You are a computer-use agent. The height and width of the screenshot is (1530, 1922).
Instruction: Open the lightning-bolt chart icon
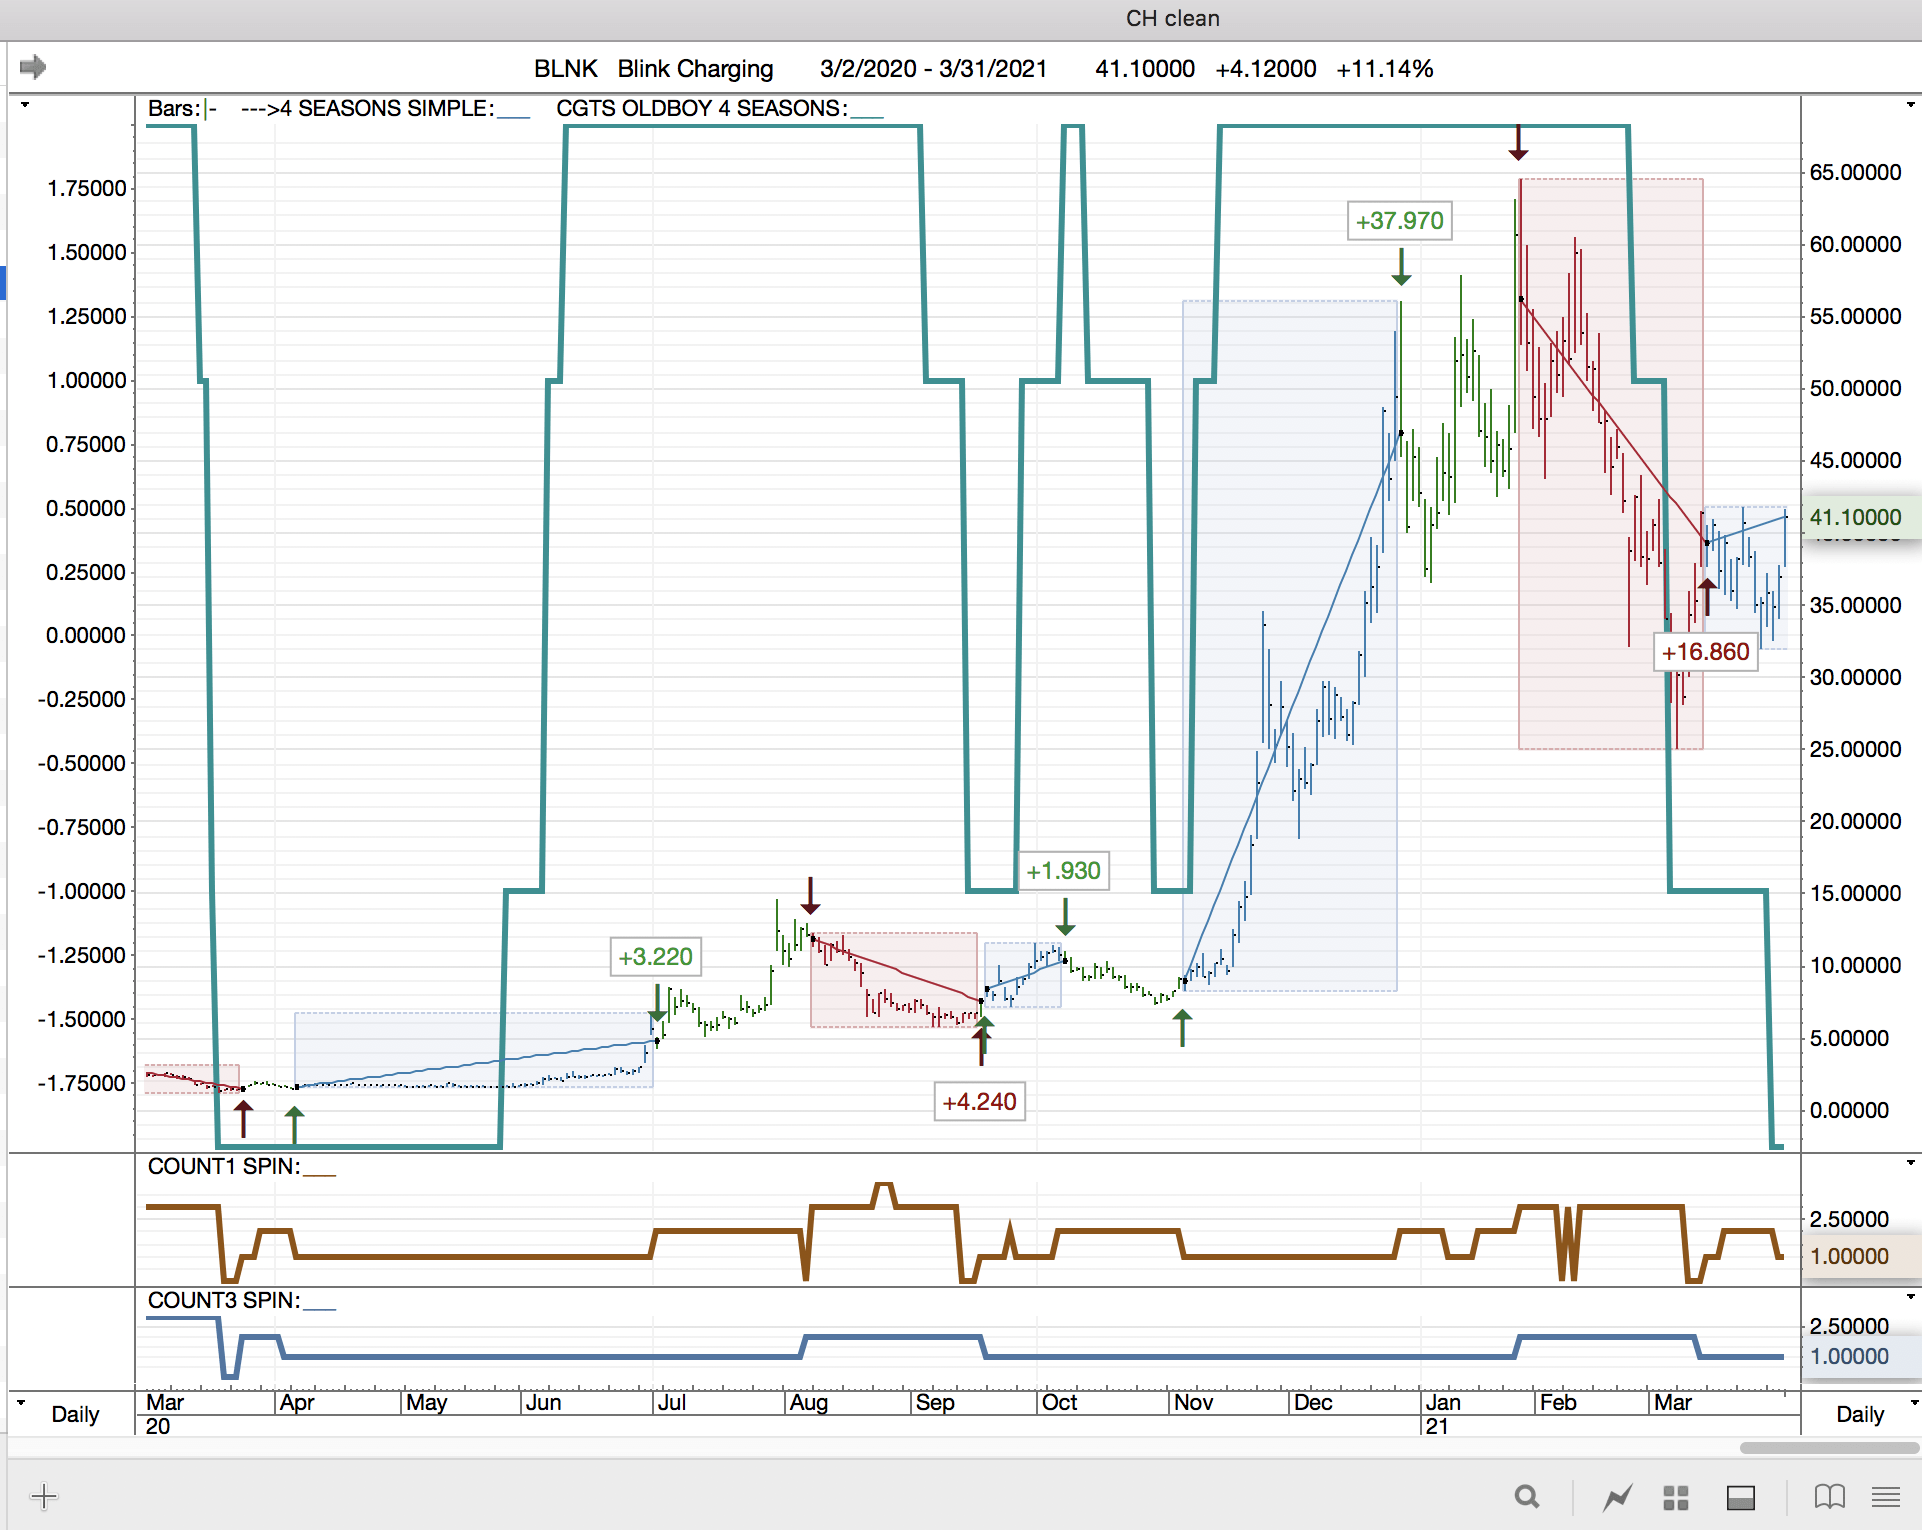click(x=1617, y=1496)
